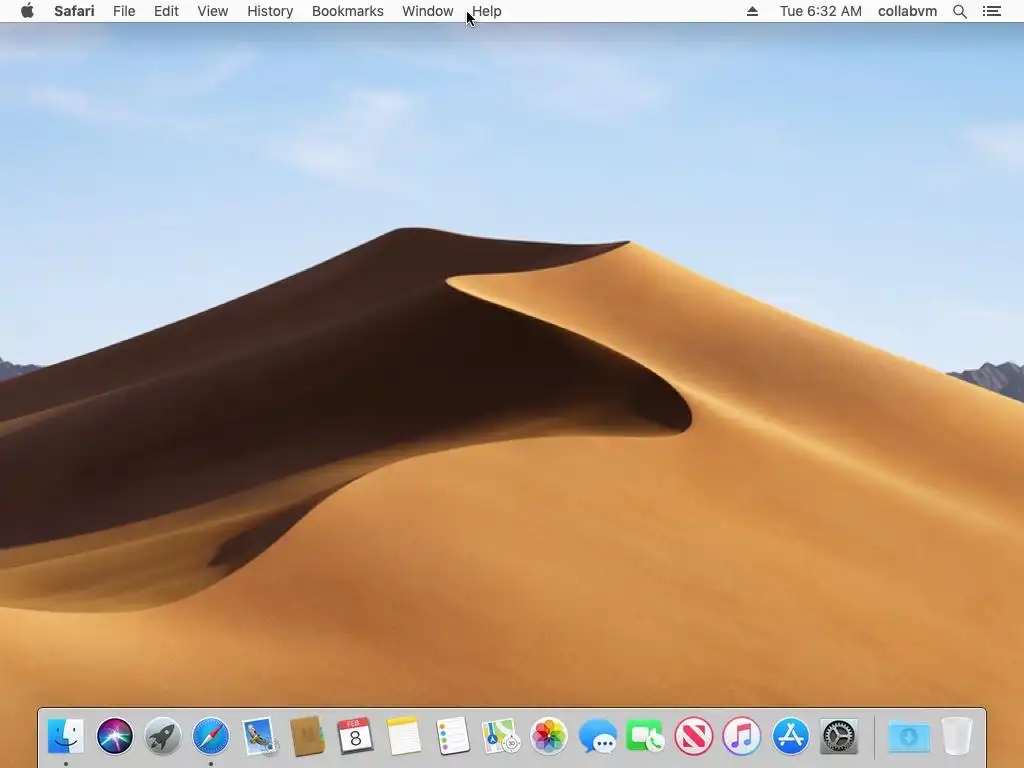1024x768 pixels.
Task: Click the Tue 6:32 AM clock
Action: (821, 11)
